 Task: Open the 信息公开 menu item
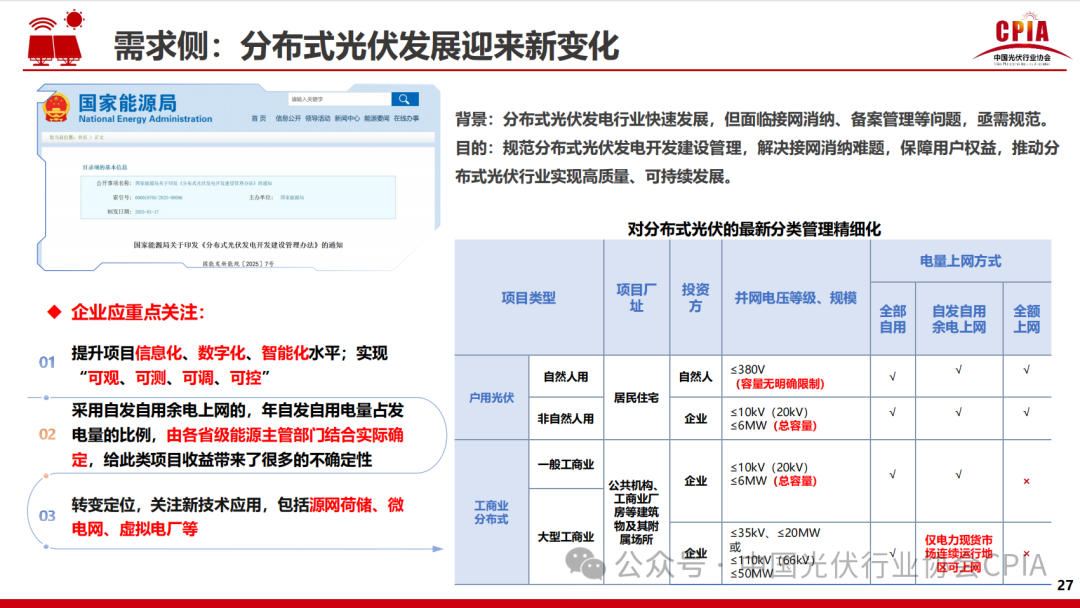pyautogui.click(x=287, y=118)
